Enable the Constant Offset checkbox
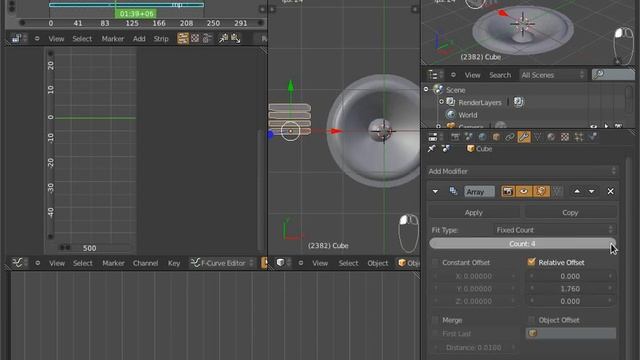The height and width of the screenshot is (360, 640). tap(435, 262)
